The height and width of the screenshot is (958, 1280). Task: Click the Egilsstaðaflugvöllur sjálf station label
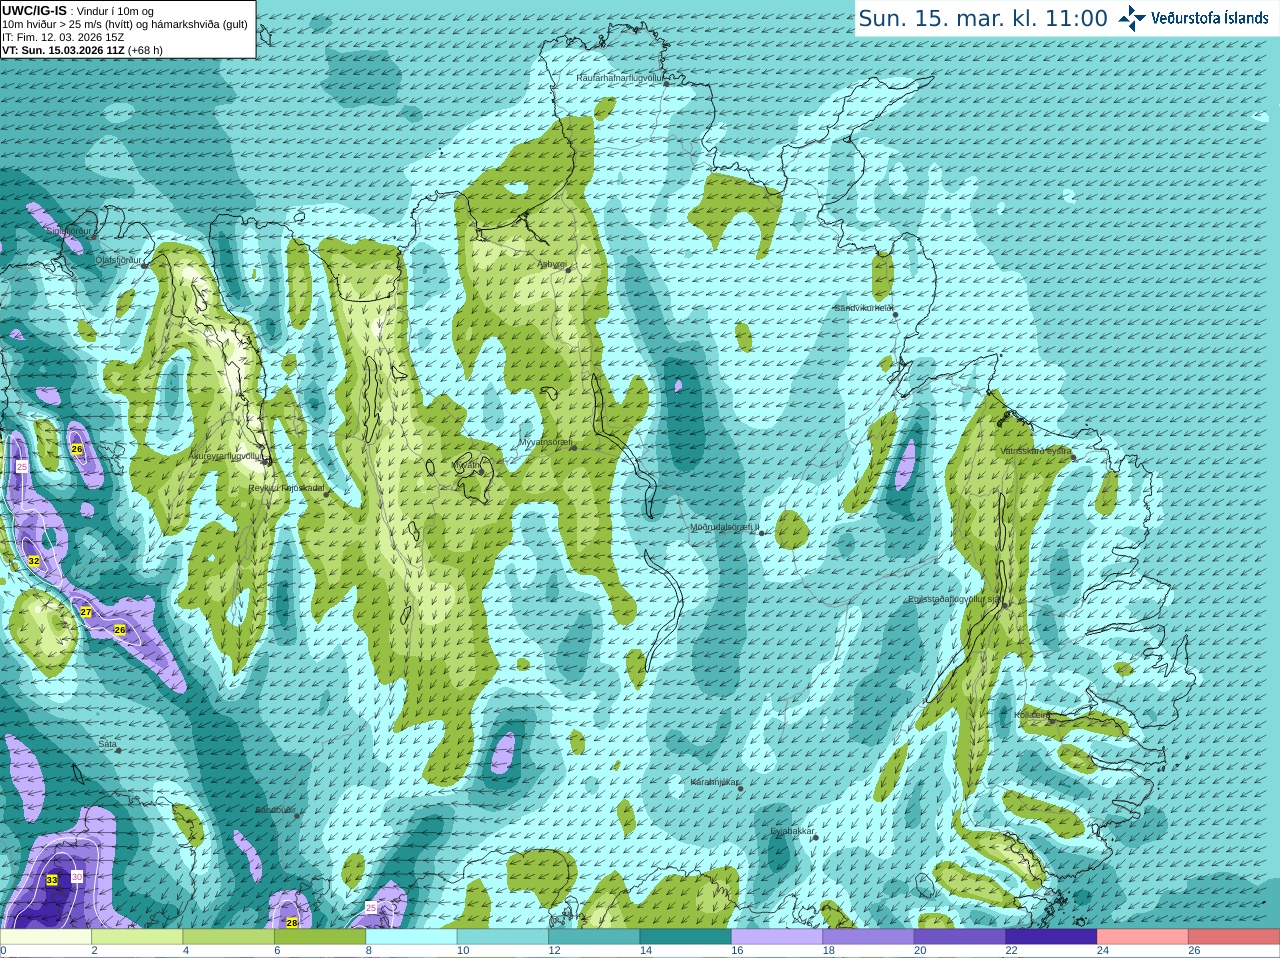(x=954, y=599)
